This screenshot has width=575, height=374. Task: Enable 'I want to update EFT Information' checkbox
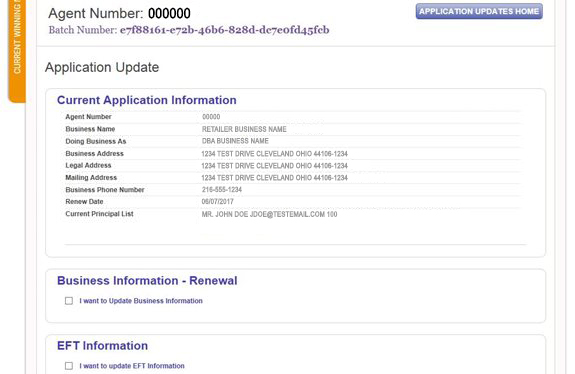coord(69,366)
